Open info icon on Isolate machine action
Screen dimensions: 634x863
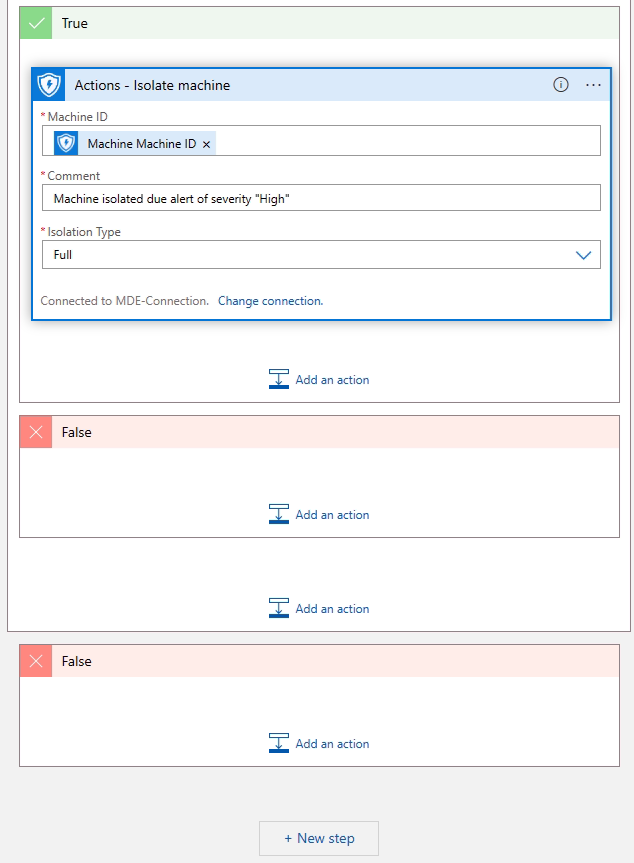click(x=561, y=85)
